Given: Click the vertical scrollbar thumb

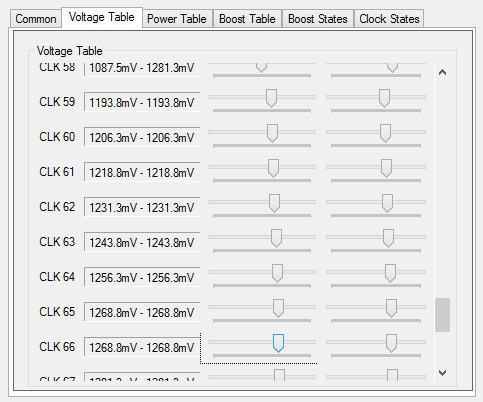Looking at the screenshot, I should coord(442,315).
